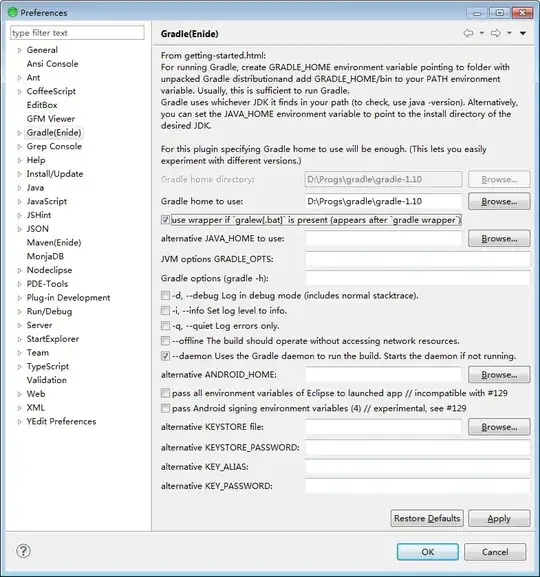Viewport: 540px width, 577px height.
Task: Toggle the use wrapper checkbox
Action: point(165,220)
